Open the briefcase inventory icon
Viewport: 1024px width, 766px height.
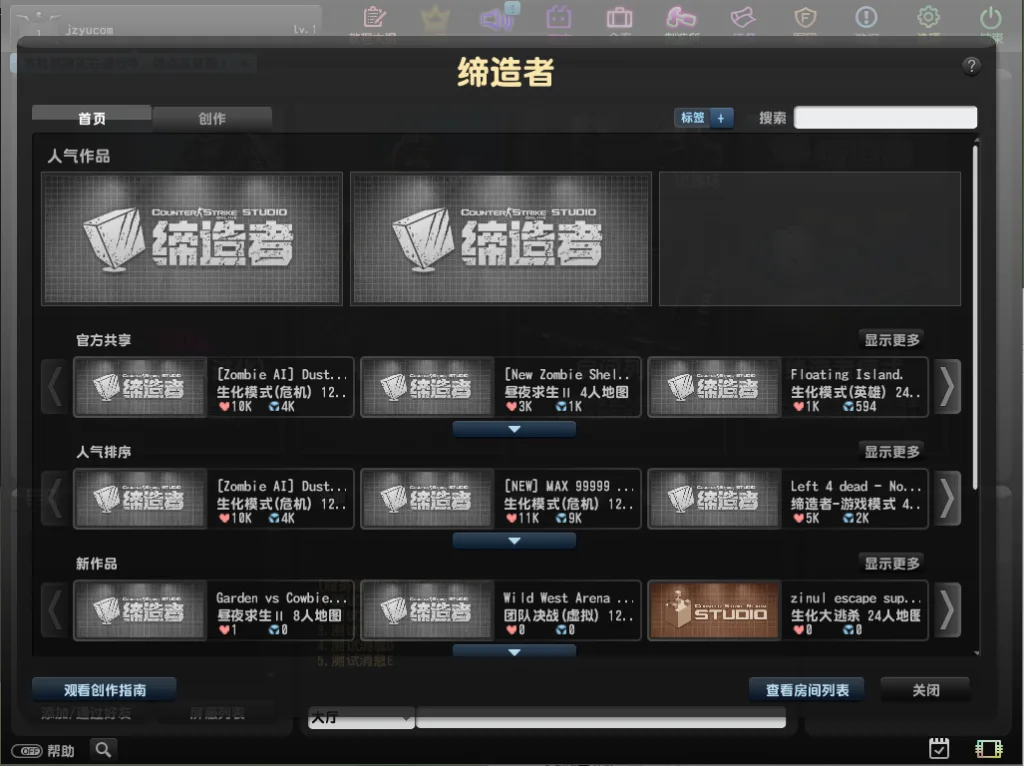[619, 18]
